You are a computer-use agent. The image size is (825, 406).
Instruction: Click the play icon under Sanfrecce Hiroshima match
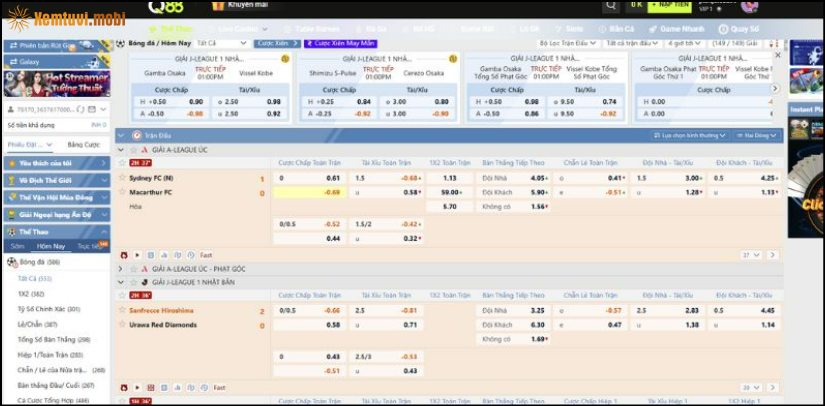pyautogui.click(x=137, y=388)
